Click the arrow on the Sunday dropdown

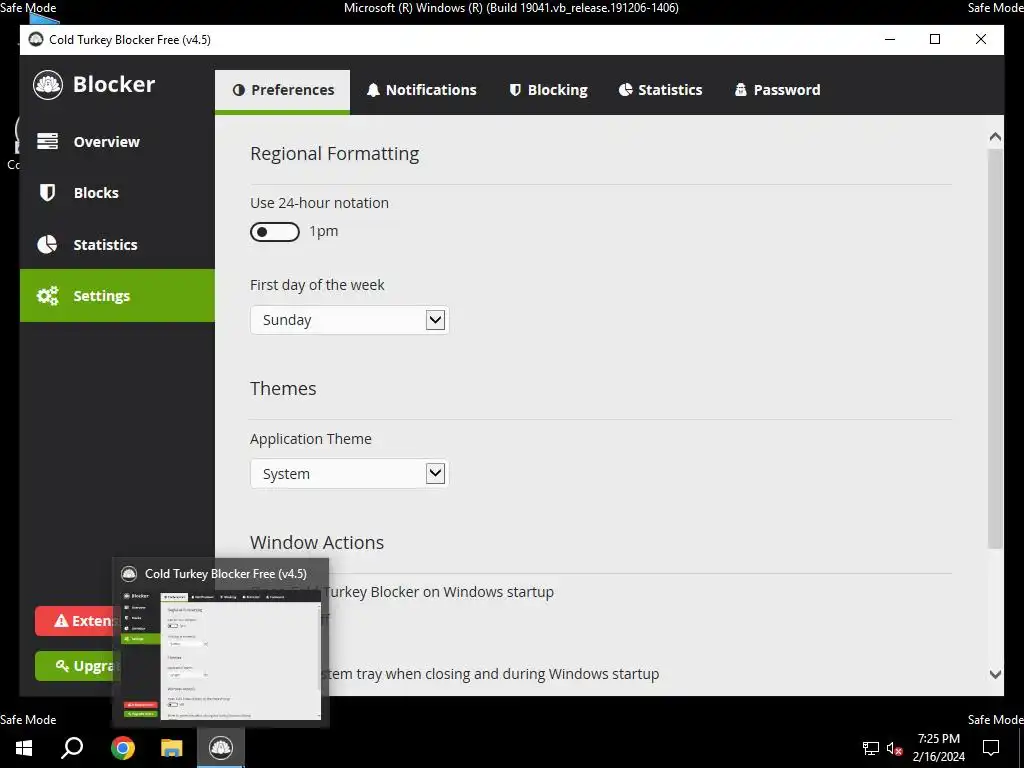(435, 320)
